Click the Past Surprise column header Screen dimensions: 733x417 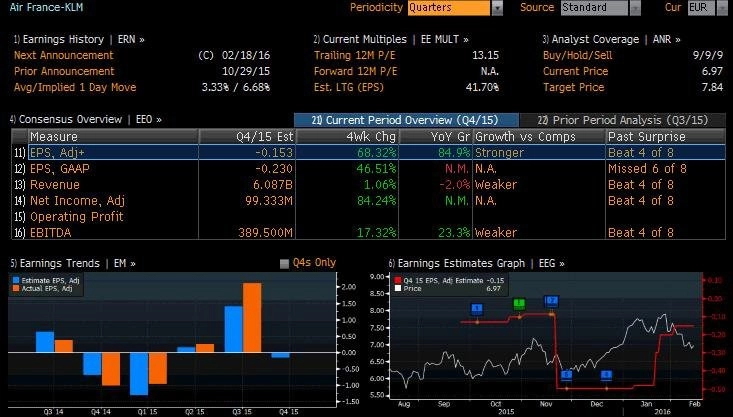tap(665, 137)
